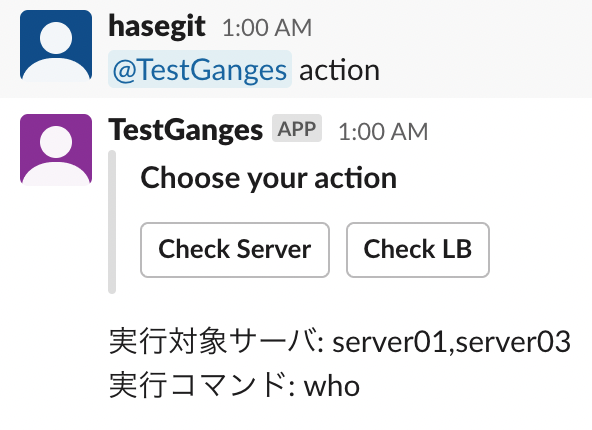The width and height of the screenshot is (592, 430).
Task: Click the Check Server button
Action: (x=235, y=250)
